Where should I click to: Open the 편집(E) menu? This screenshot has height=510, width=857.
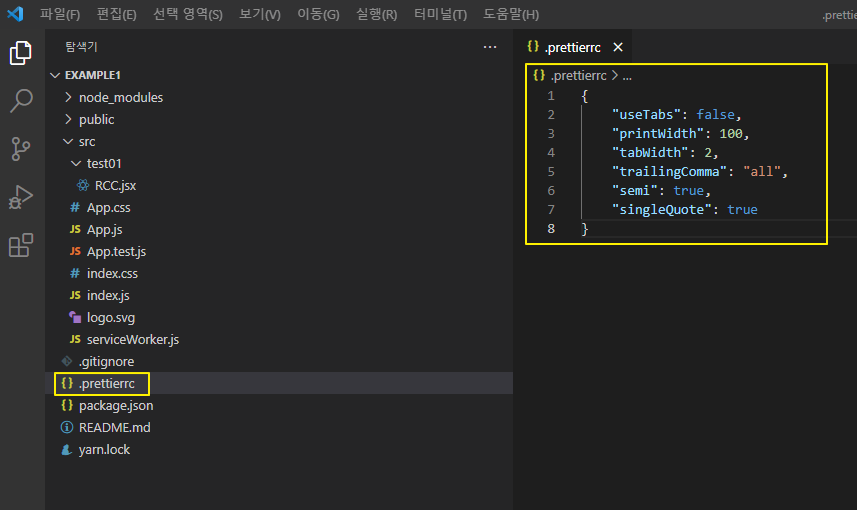[116, 14]
